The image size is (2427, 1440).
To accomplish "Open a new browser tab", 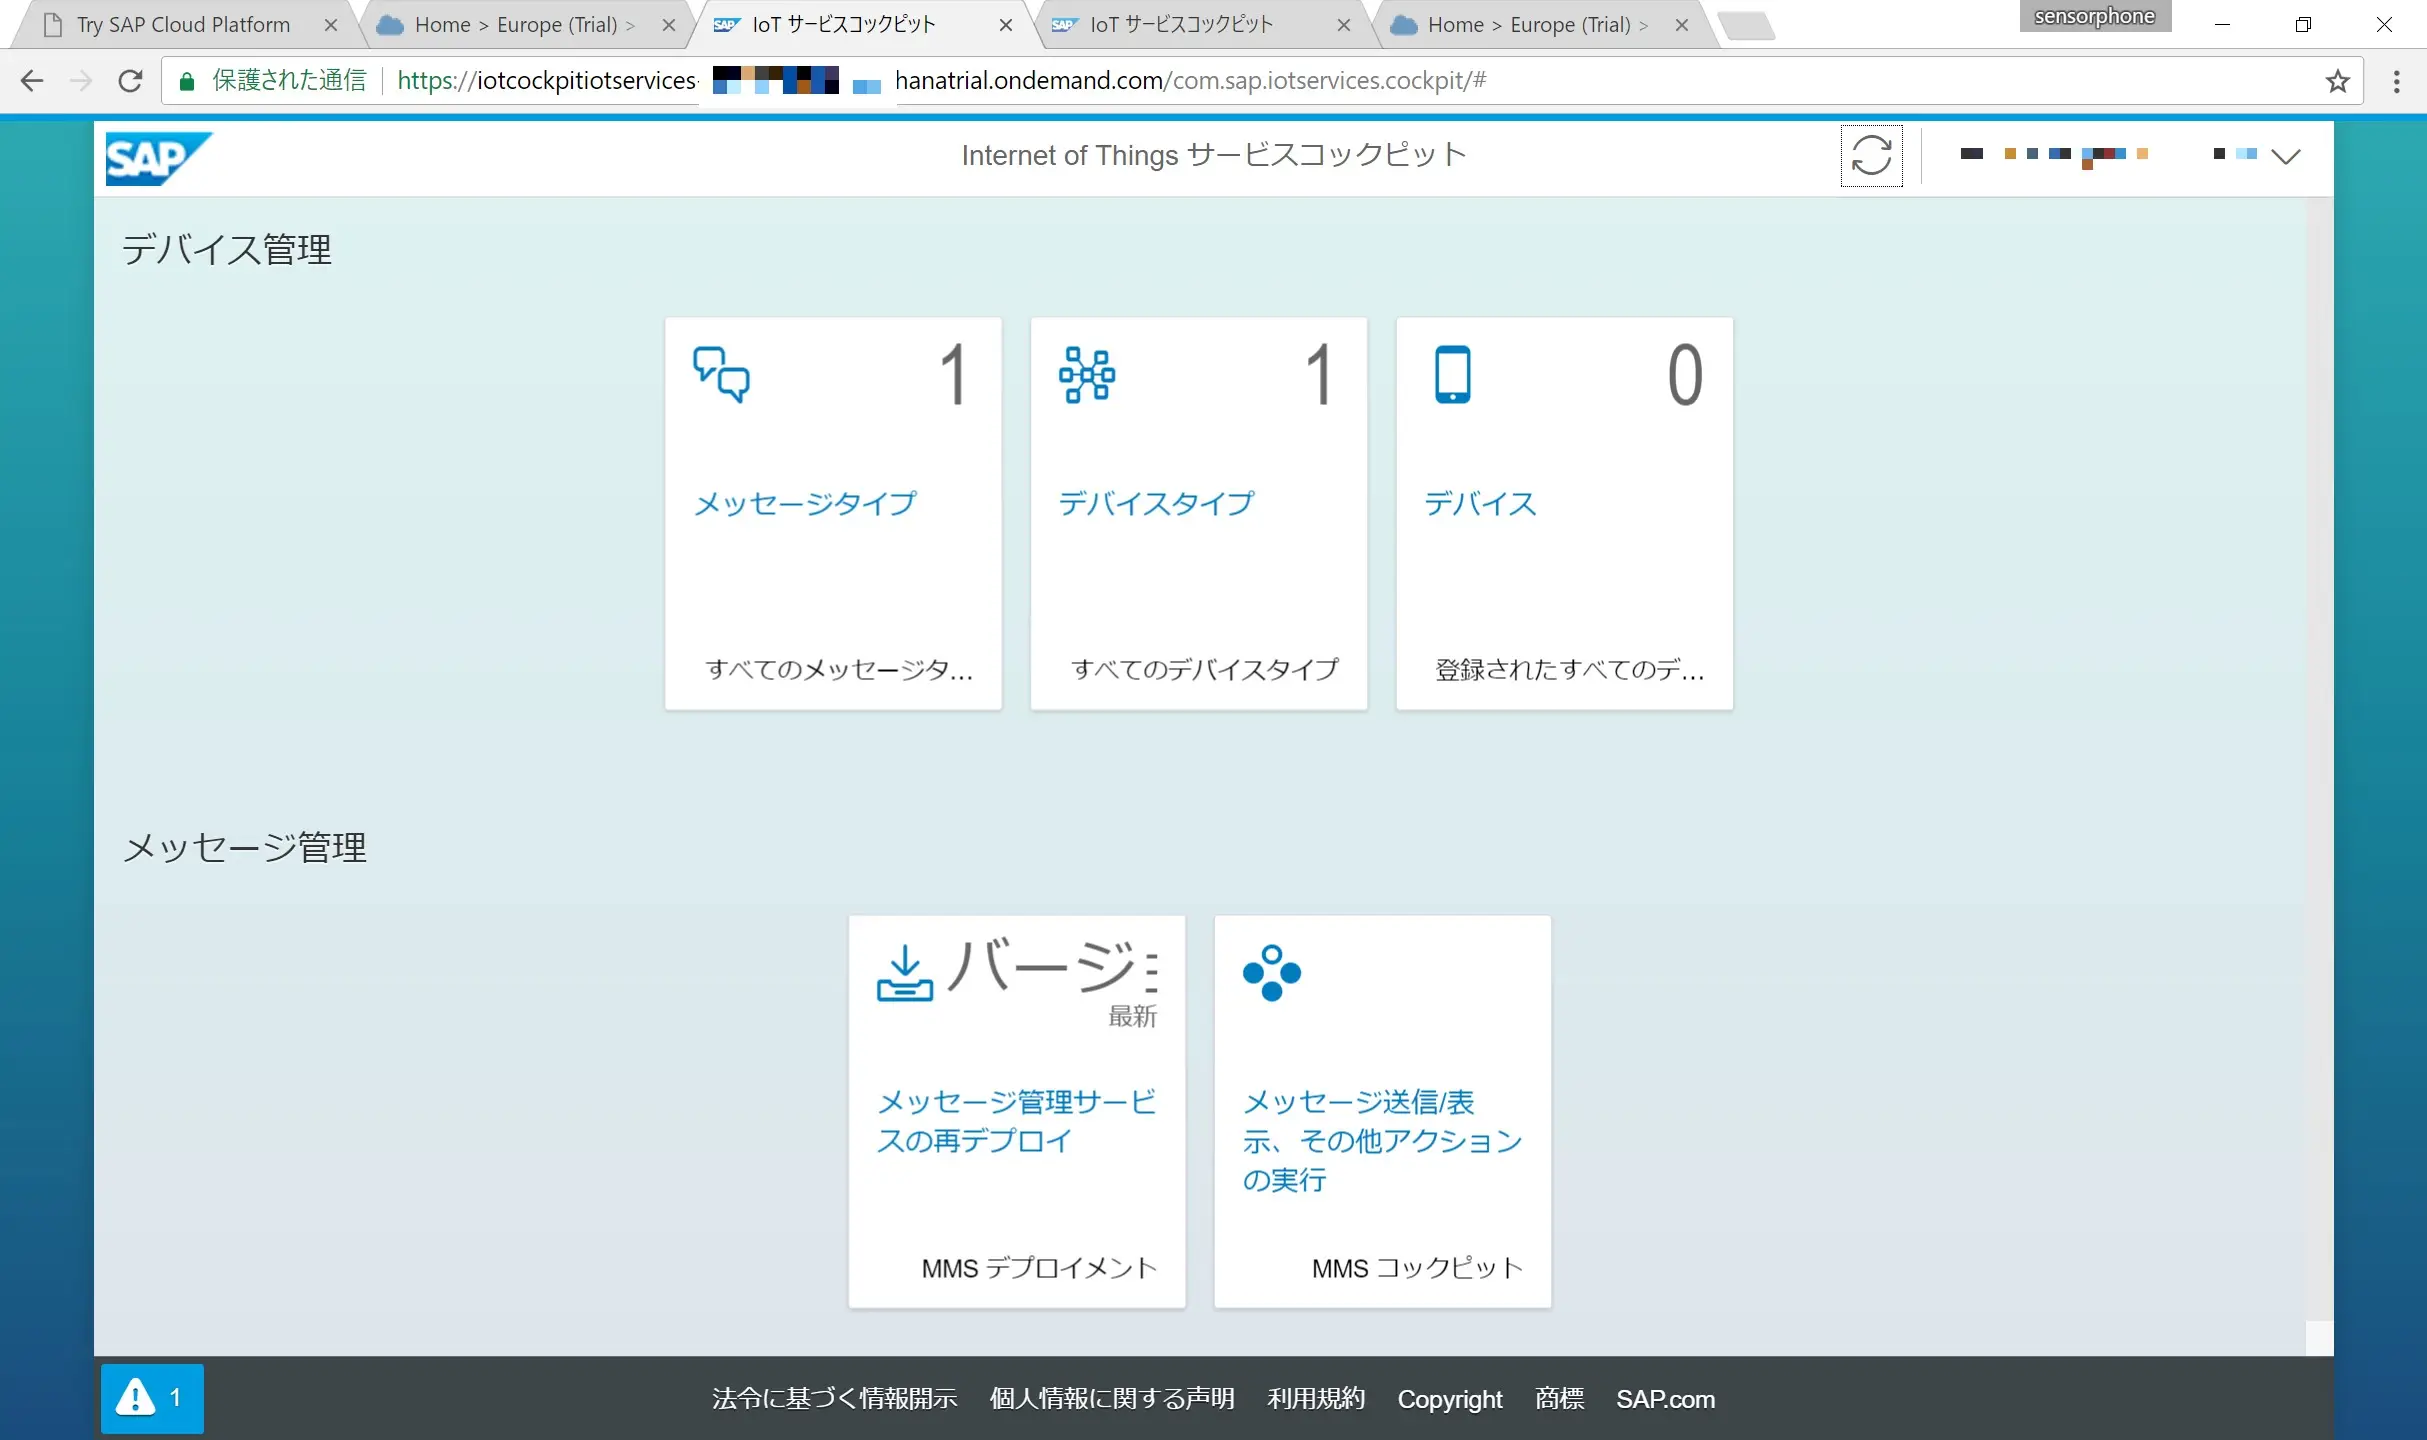I will pos(1747,26).
